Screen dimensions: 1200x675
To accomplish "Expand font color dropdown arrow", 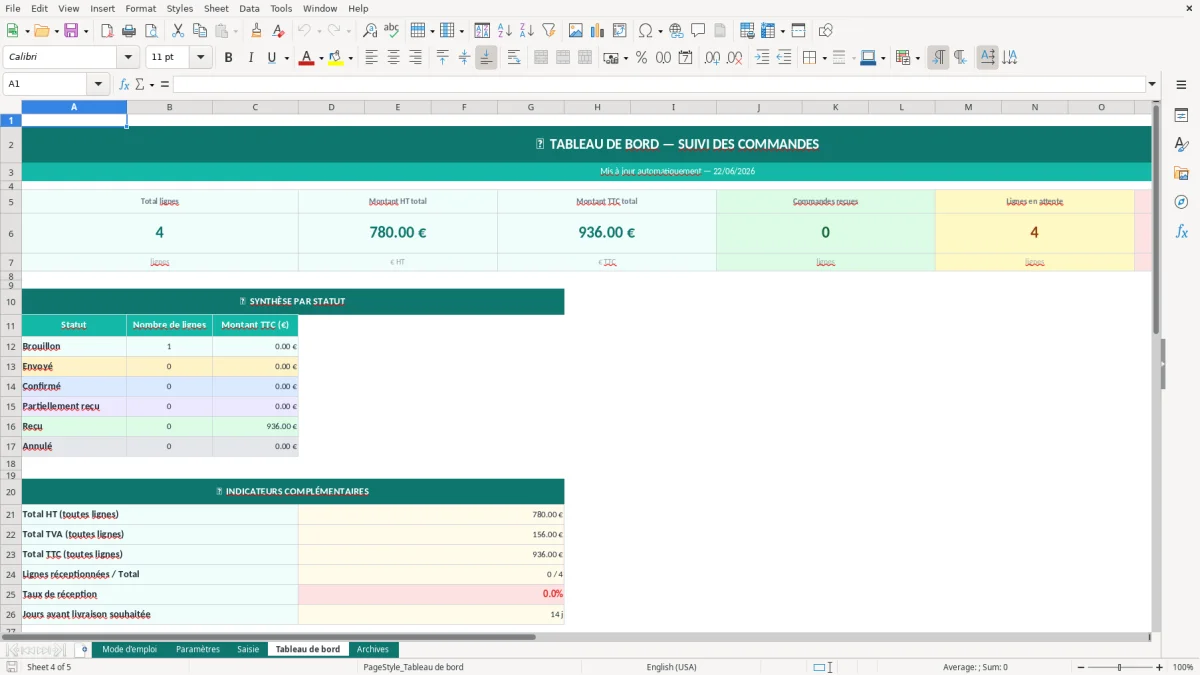I will point(321,58).
